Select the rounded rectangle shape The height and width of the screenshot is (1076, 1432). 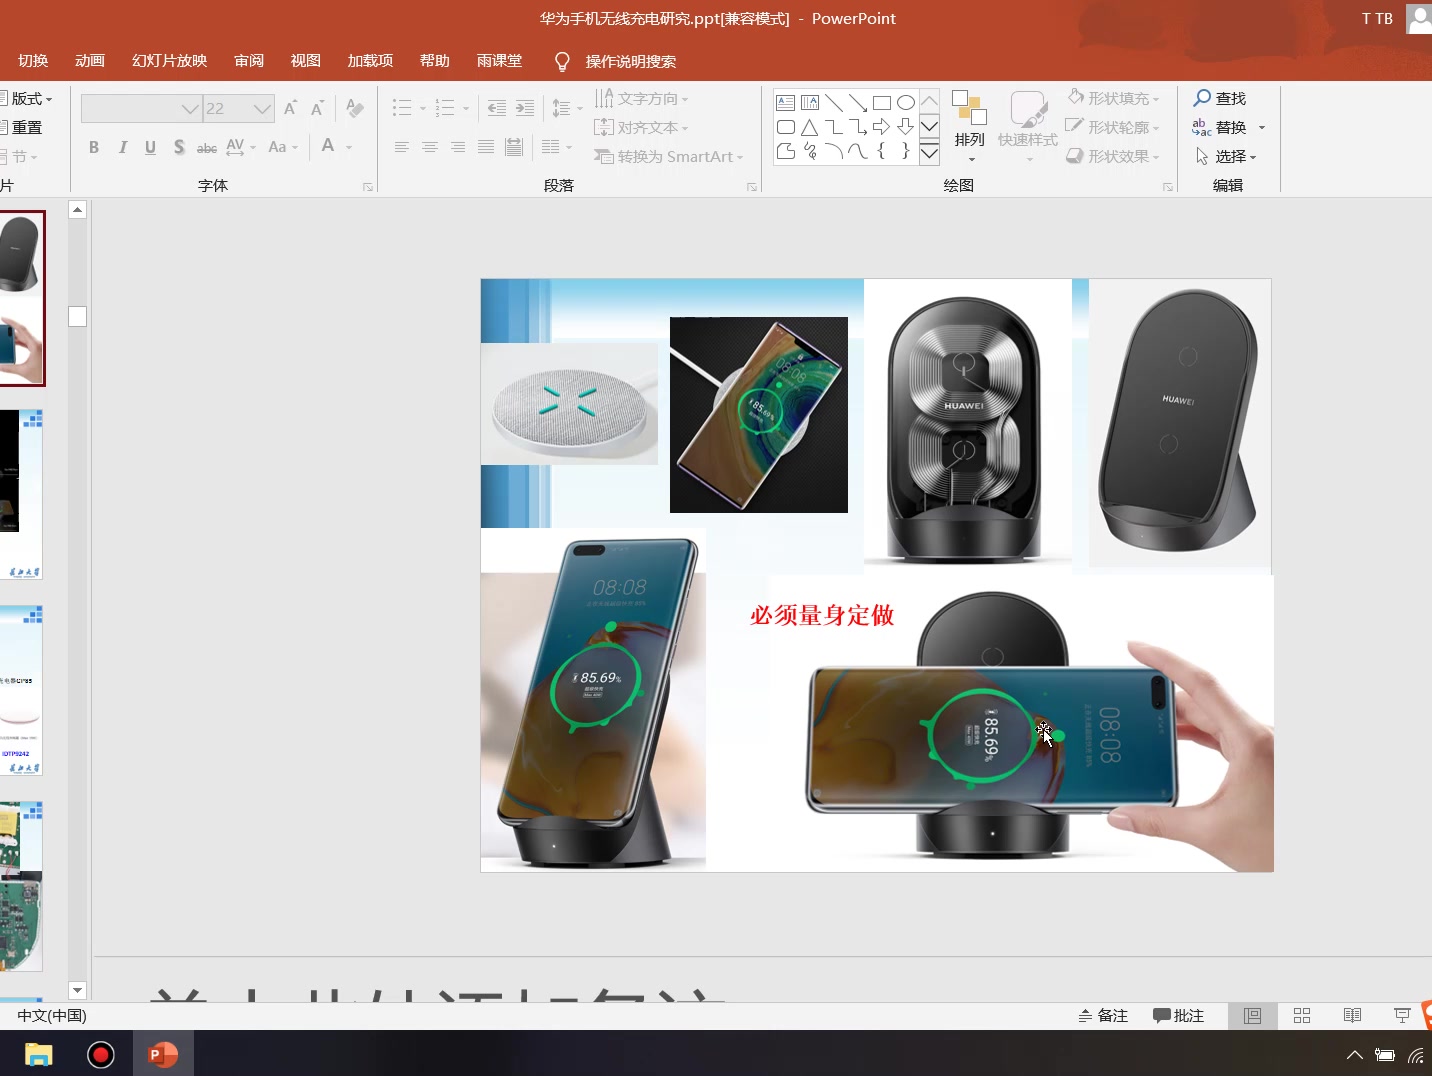(x=786, y=127)
